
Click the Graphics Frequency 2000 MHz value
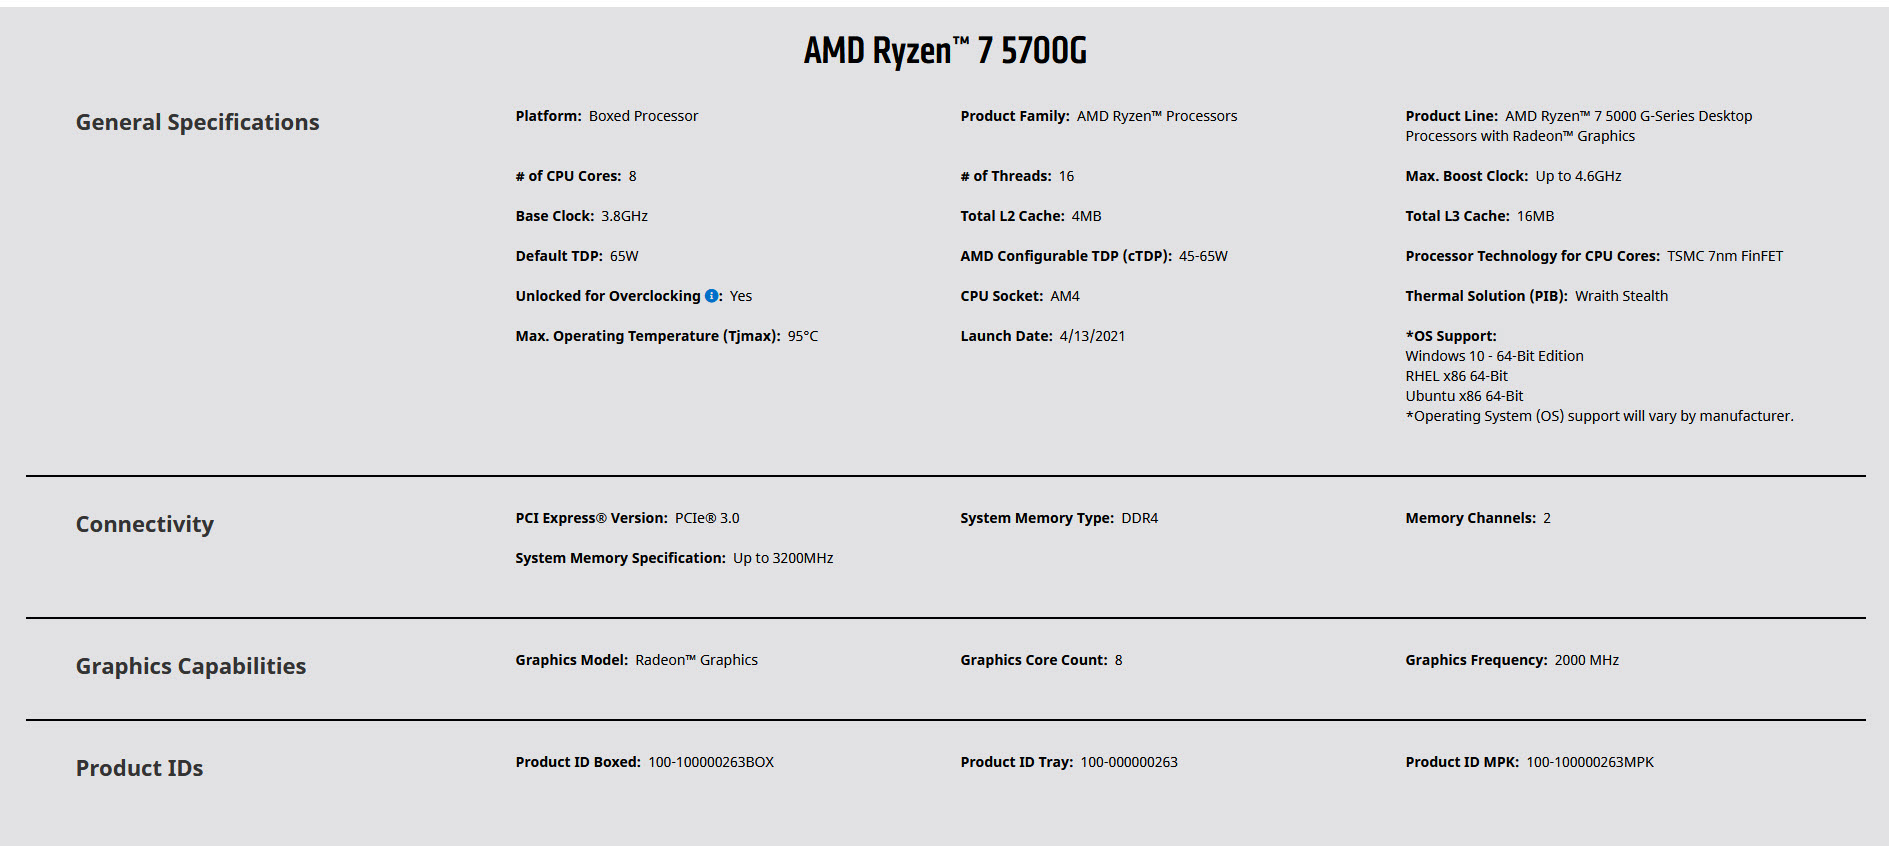[1586, 660]
